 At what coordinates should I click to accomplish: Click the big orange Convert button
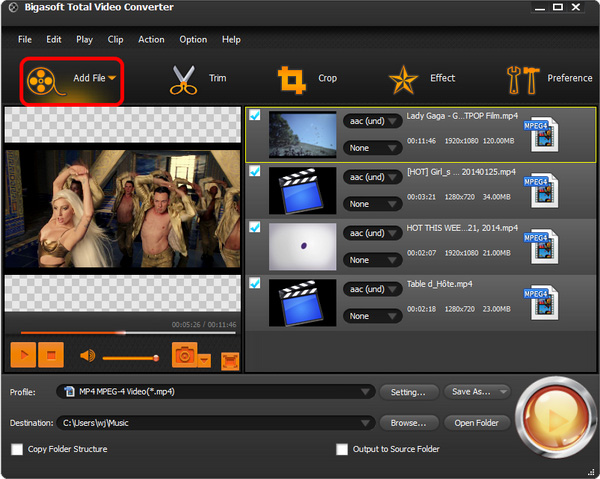point(555,417)
